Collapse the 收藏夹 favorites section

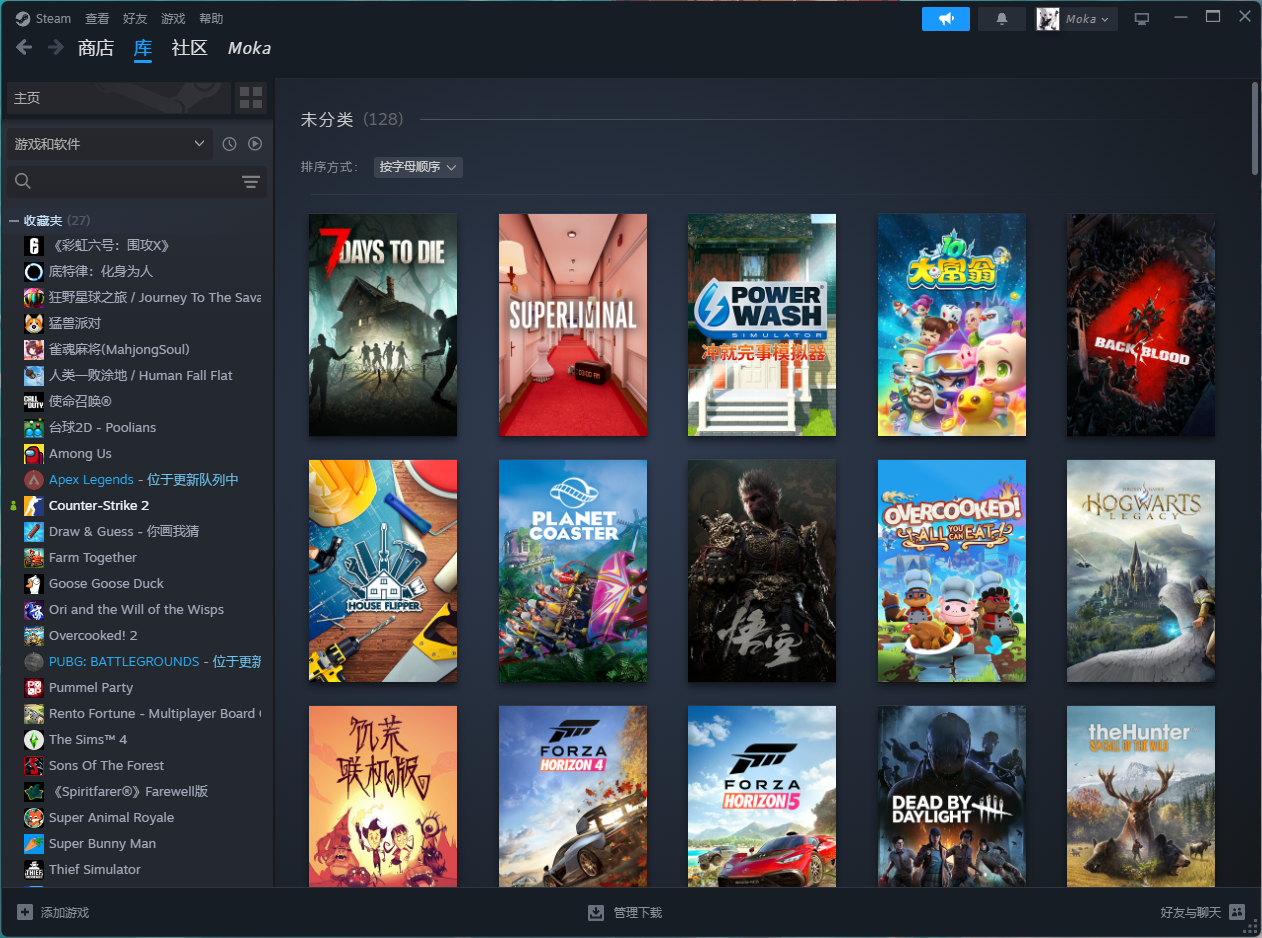[x=14, y=220]
